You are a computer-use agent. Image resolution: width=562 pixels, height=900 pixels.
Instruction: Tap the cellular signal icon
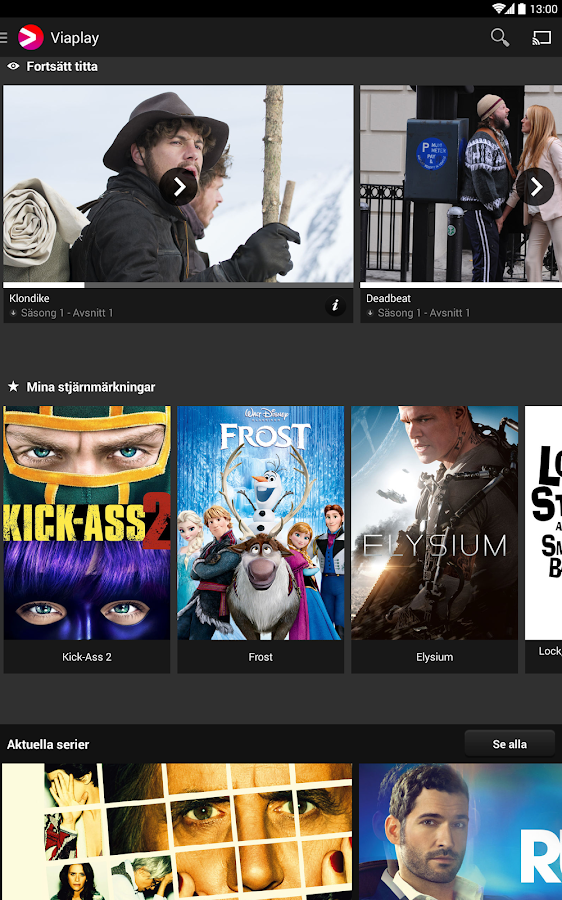pyautogui.click(x=510, y=9)
